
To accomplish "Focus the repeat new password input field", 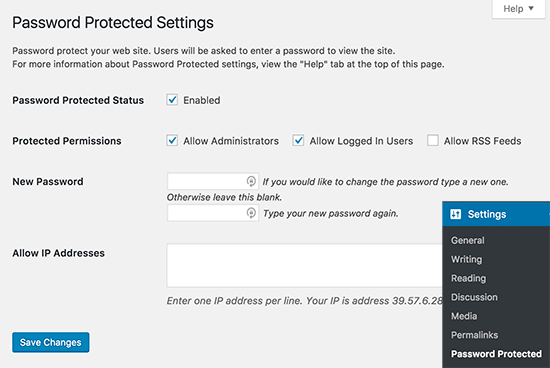I will (213, 213).
